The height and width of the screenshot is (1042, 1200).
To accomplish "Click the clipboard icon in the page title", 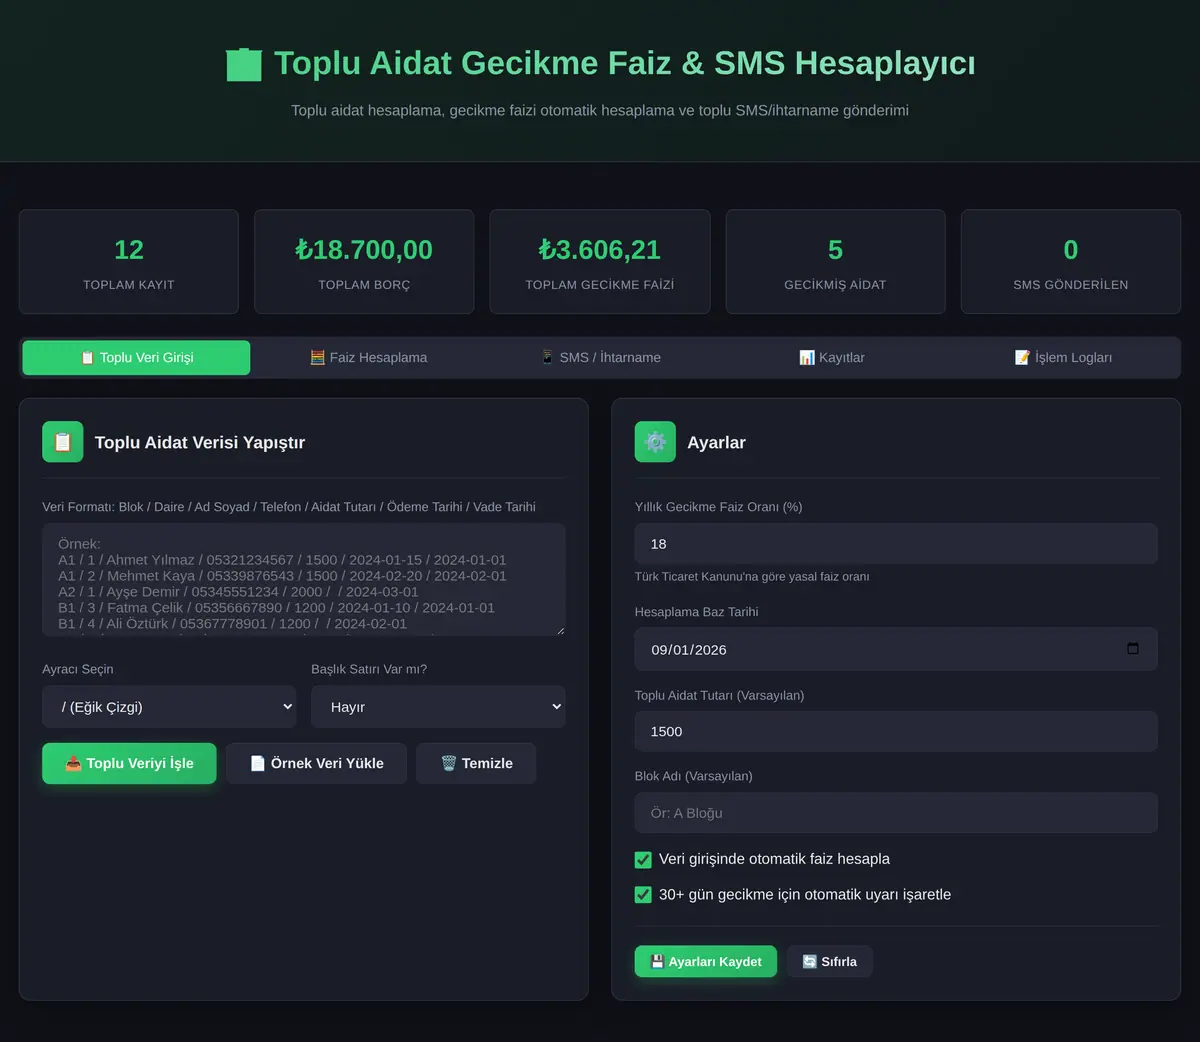I will 244,64.
